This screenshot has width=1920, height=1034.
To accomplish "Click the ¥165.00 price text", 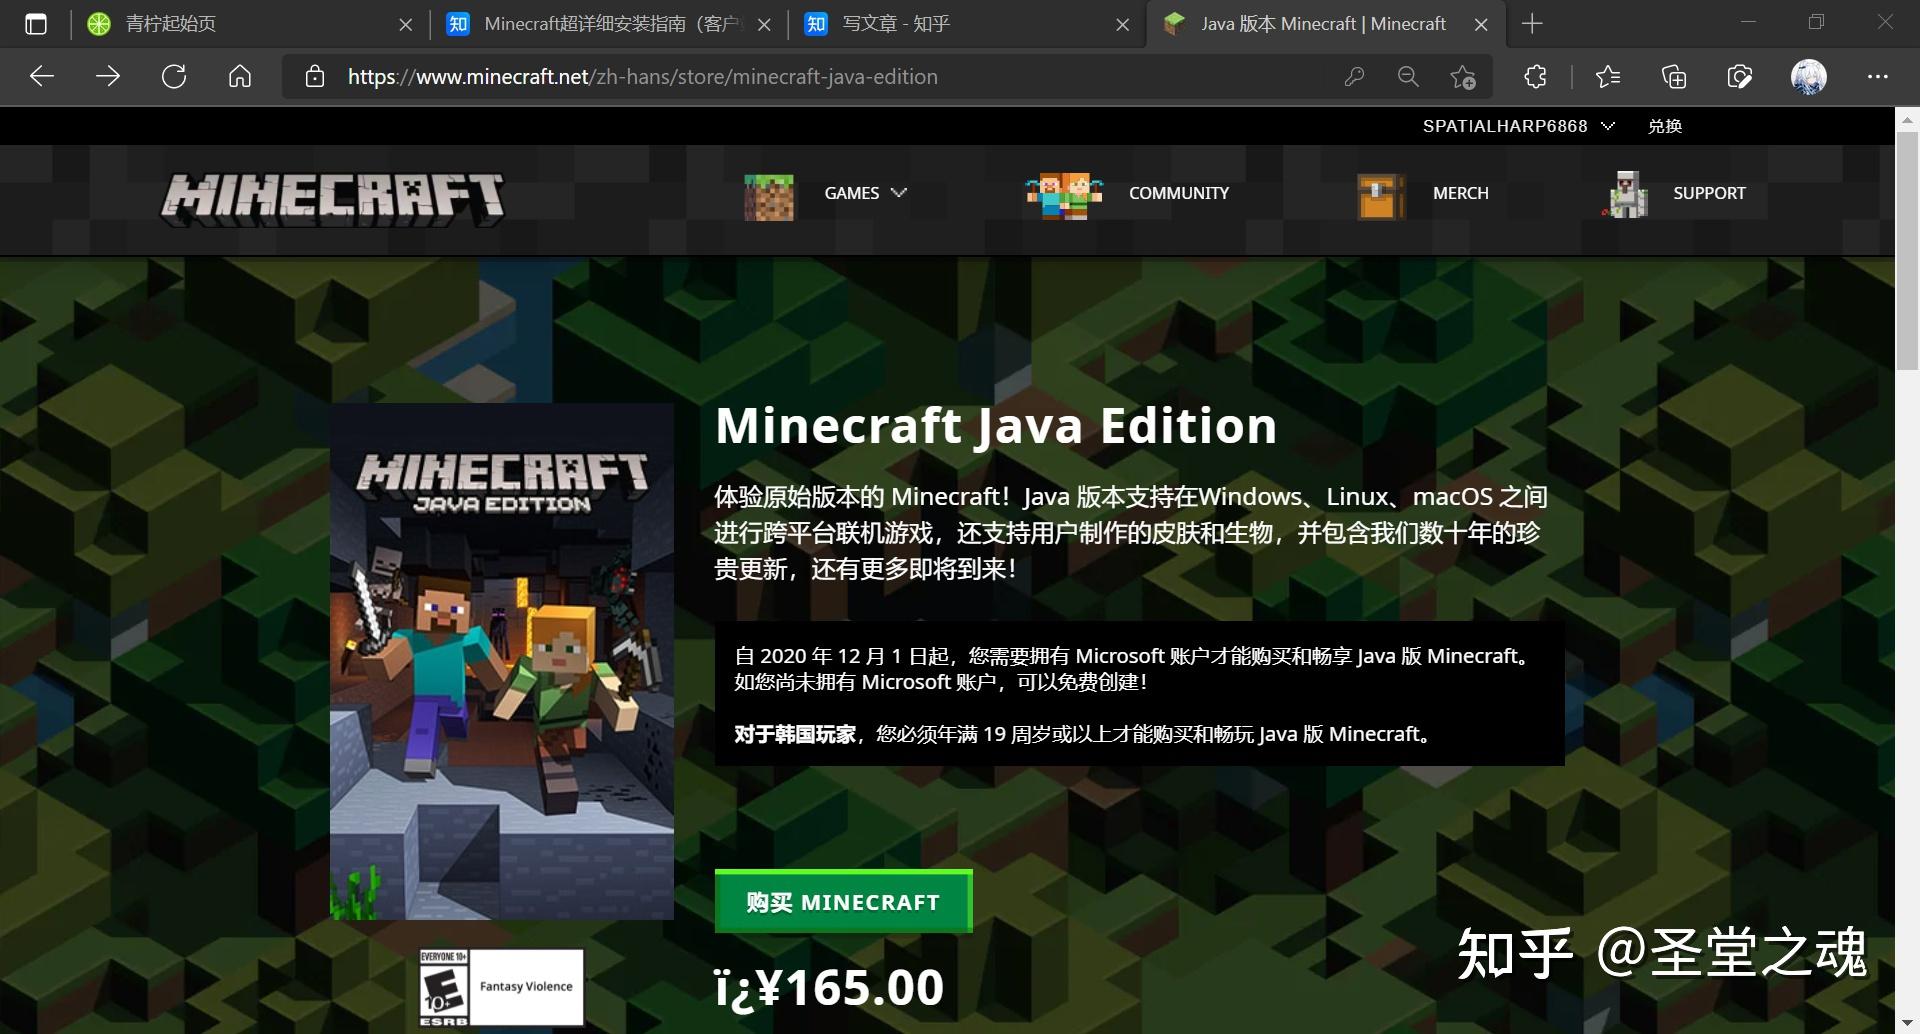I will pos(829,988).
